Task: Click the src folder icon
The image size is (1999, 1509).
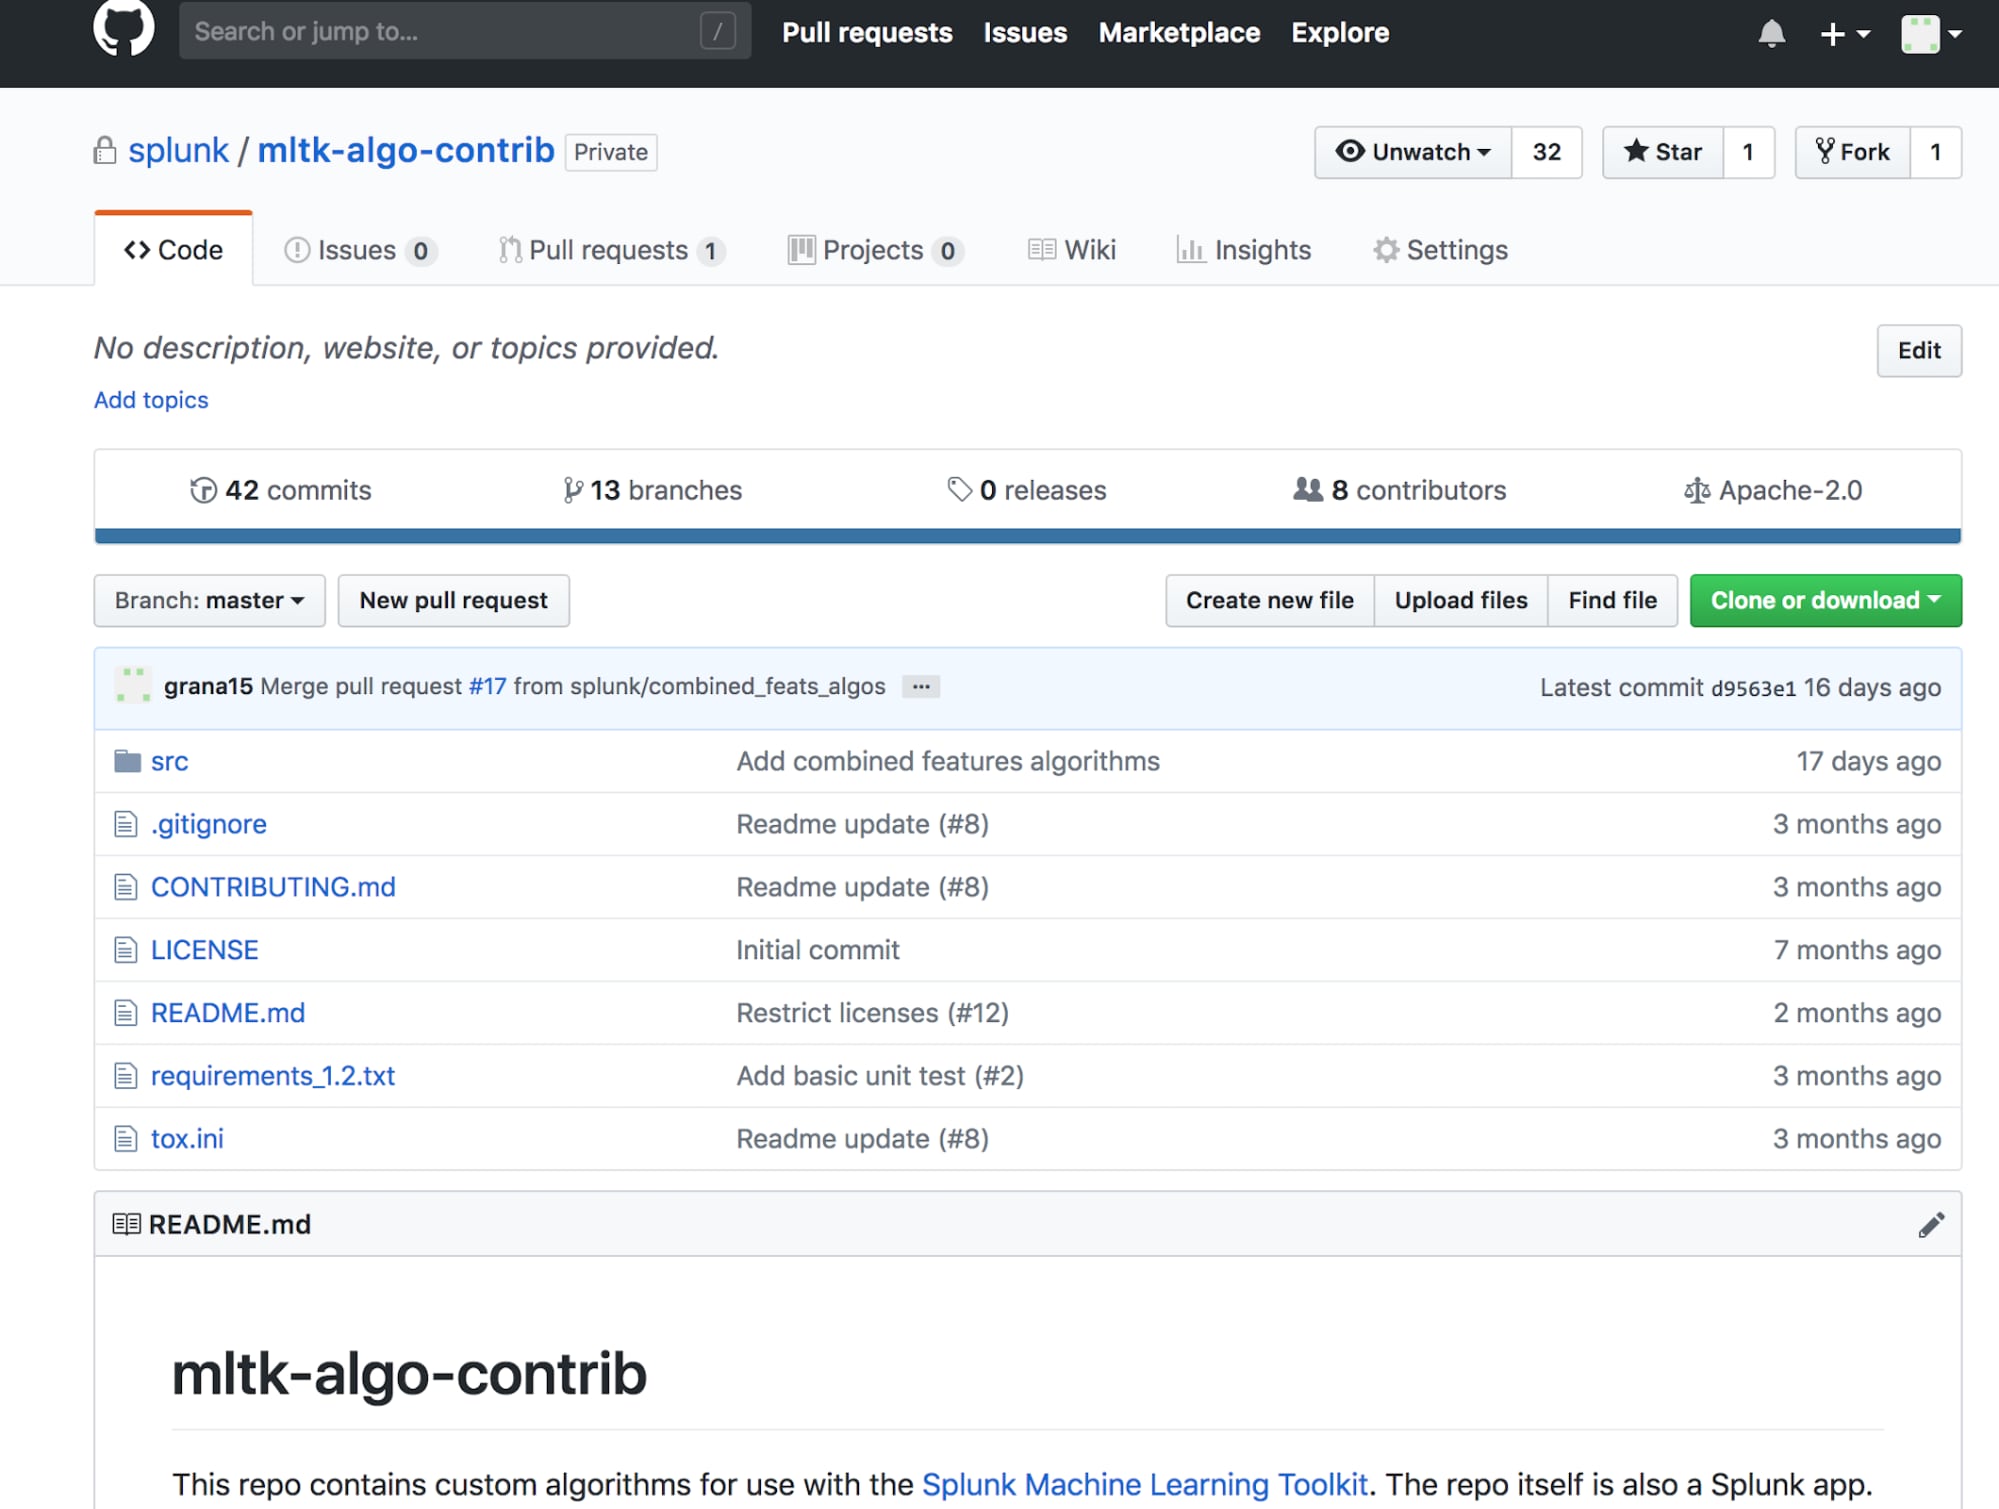Action: [127, 761]
